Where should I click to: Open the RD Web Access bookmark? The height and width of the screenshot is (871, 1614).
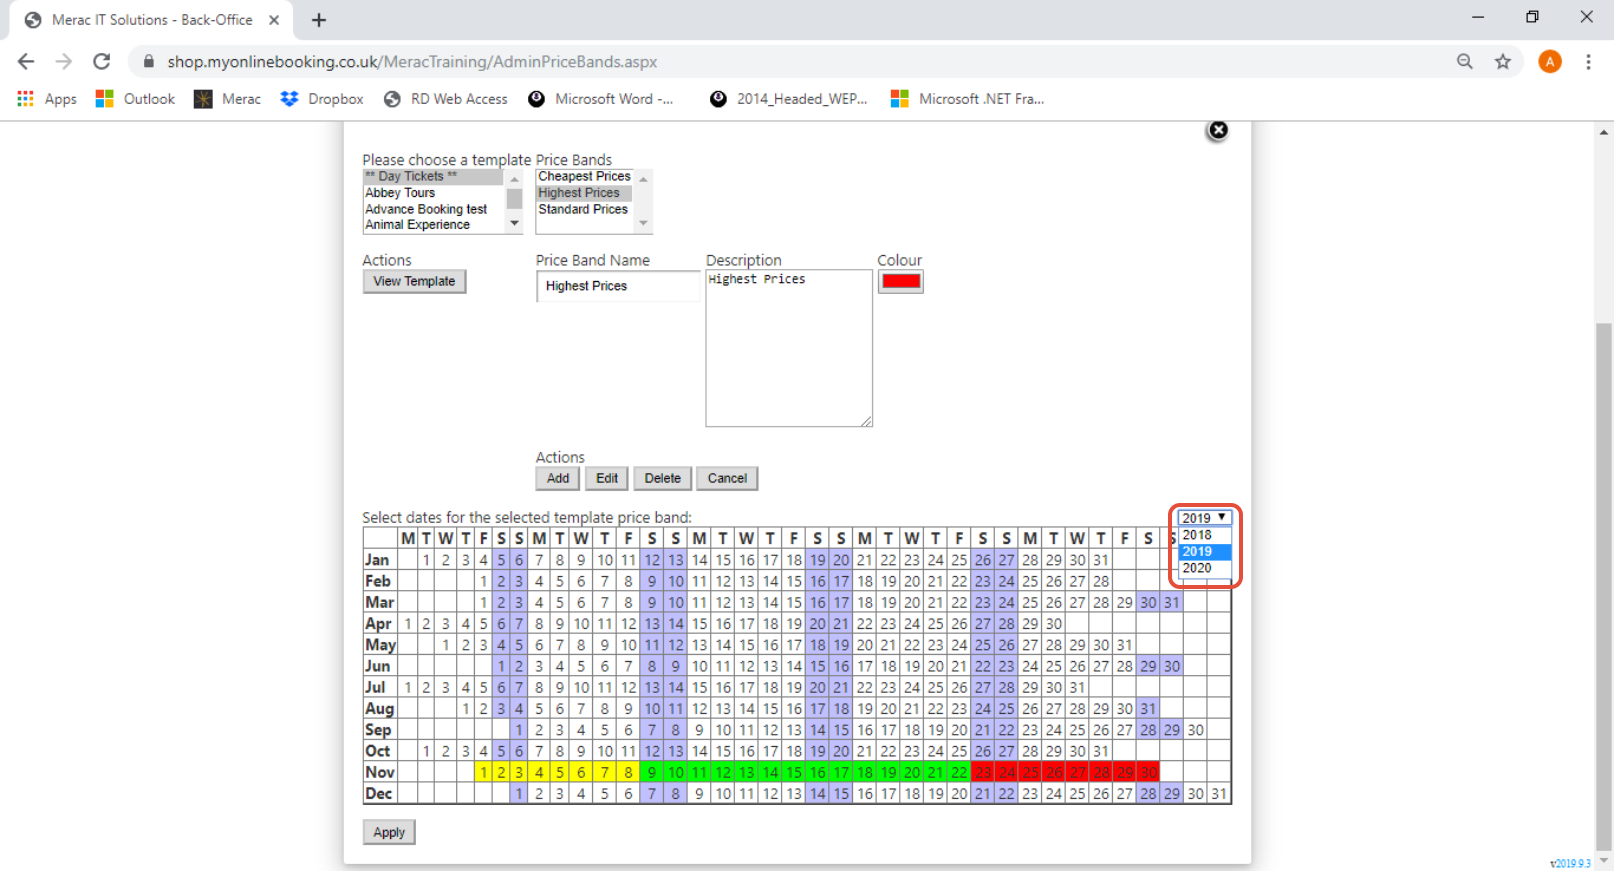[446, 99]
